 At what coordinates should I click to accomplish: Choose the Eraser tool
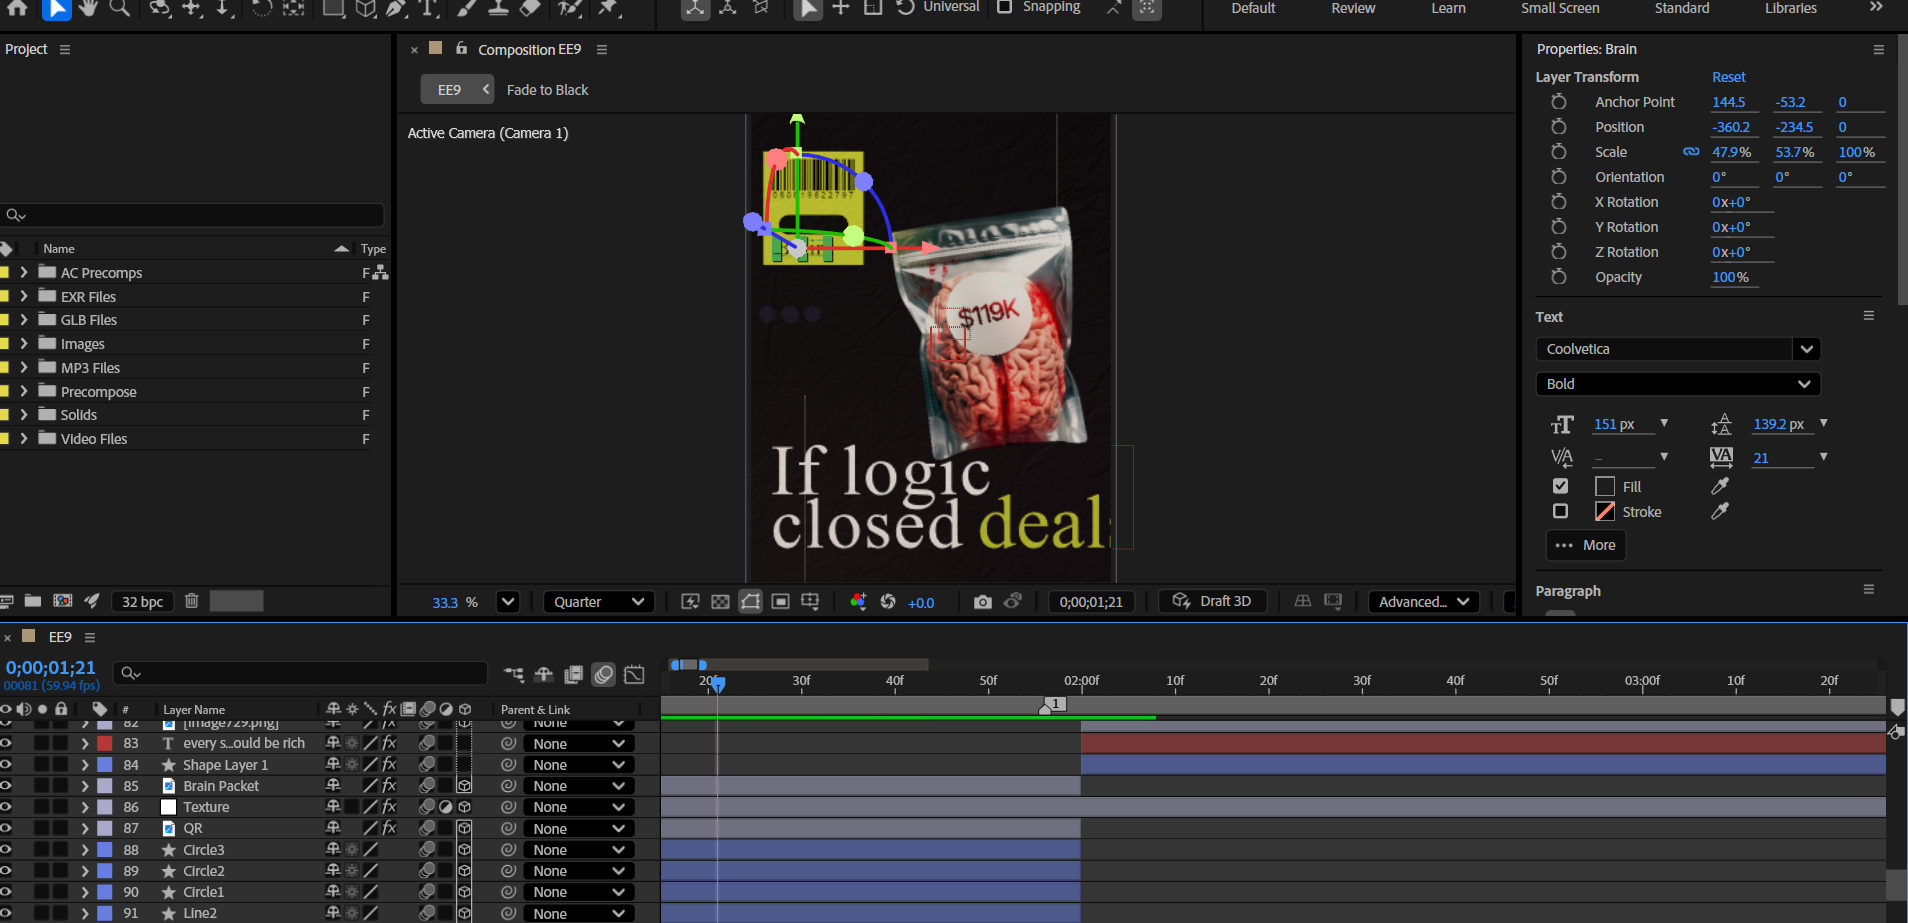530,8
